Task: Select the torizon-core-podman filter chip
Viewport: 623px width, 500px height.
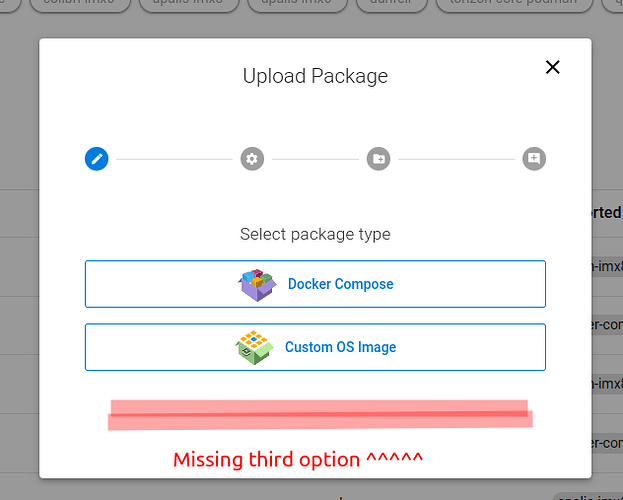Action: [x=515, y=3]
